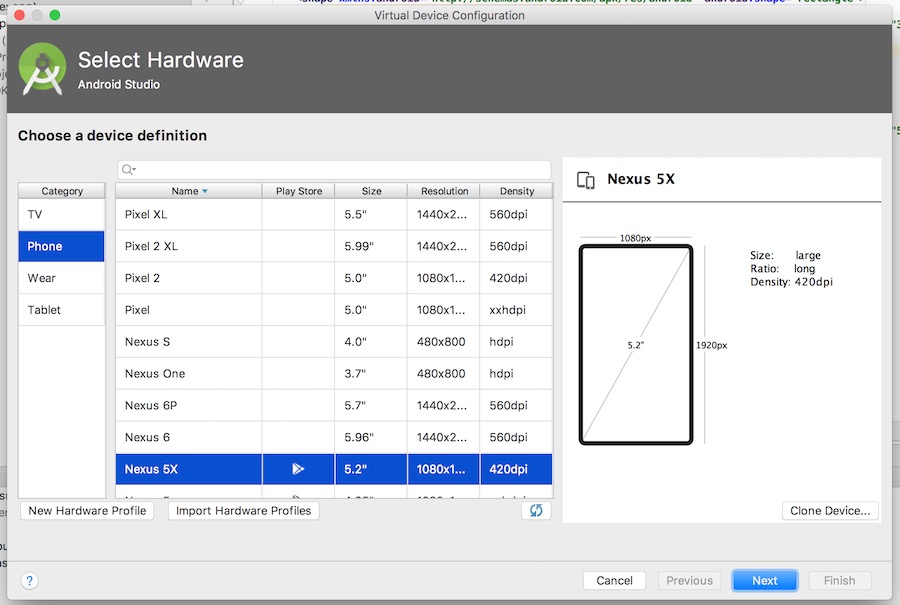This screenshot has width=900, height=605.
Task: Click the Nexus 5X phone preview outline
Action: click(x=636, y=345)
